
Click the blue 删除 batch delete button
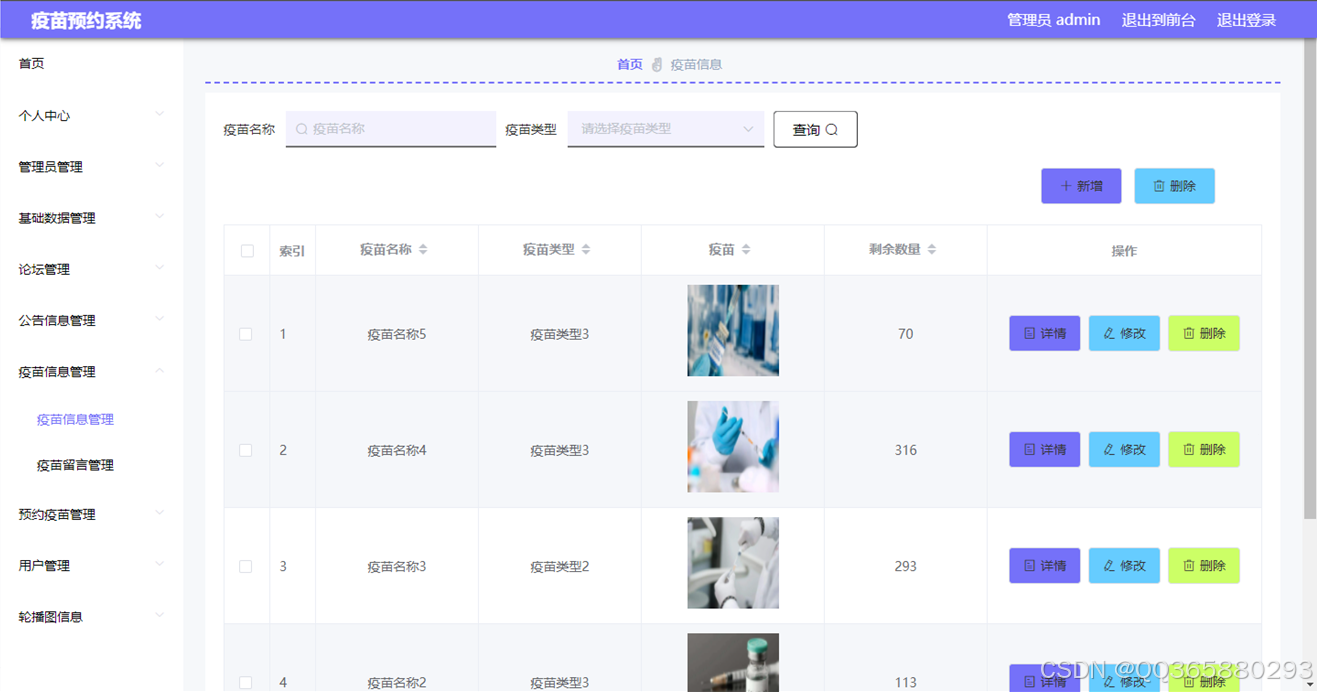click(1174, 186)
